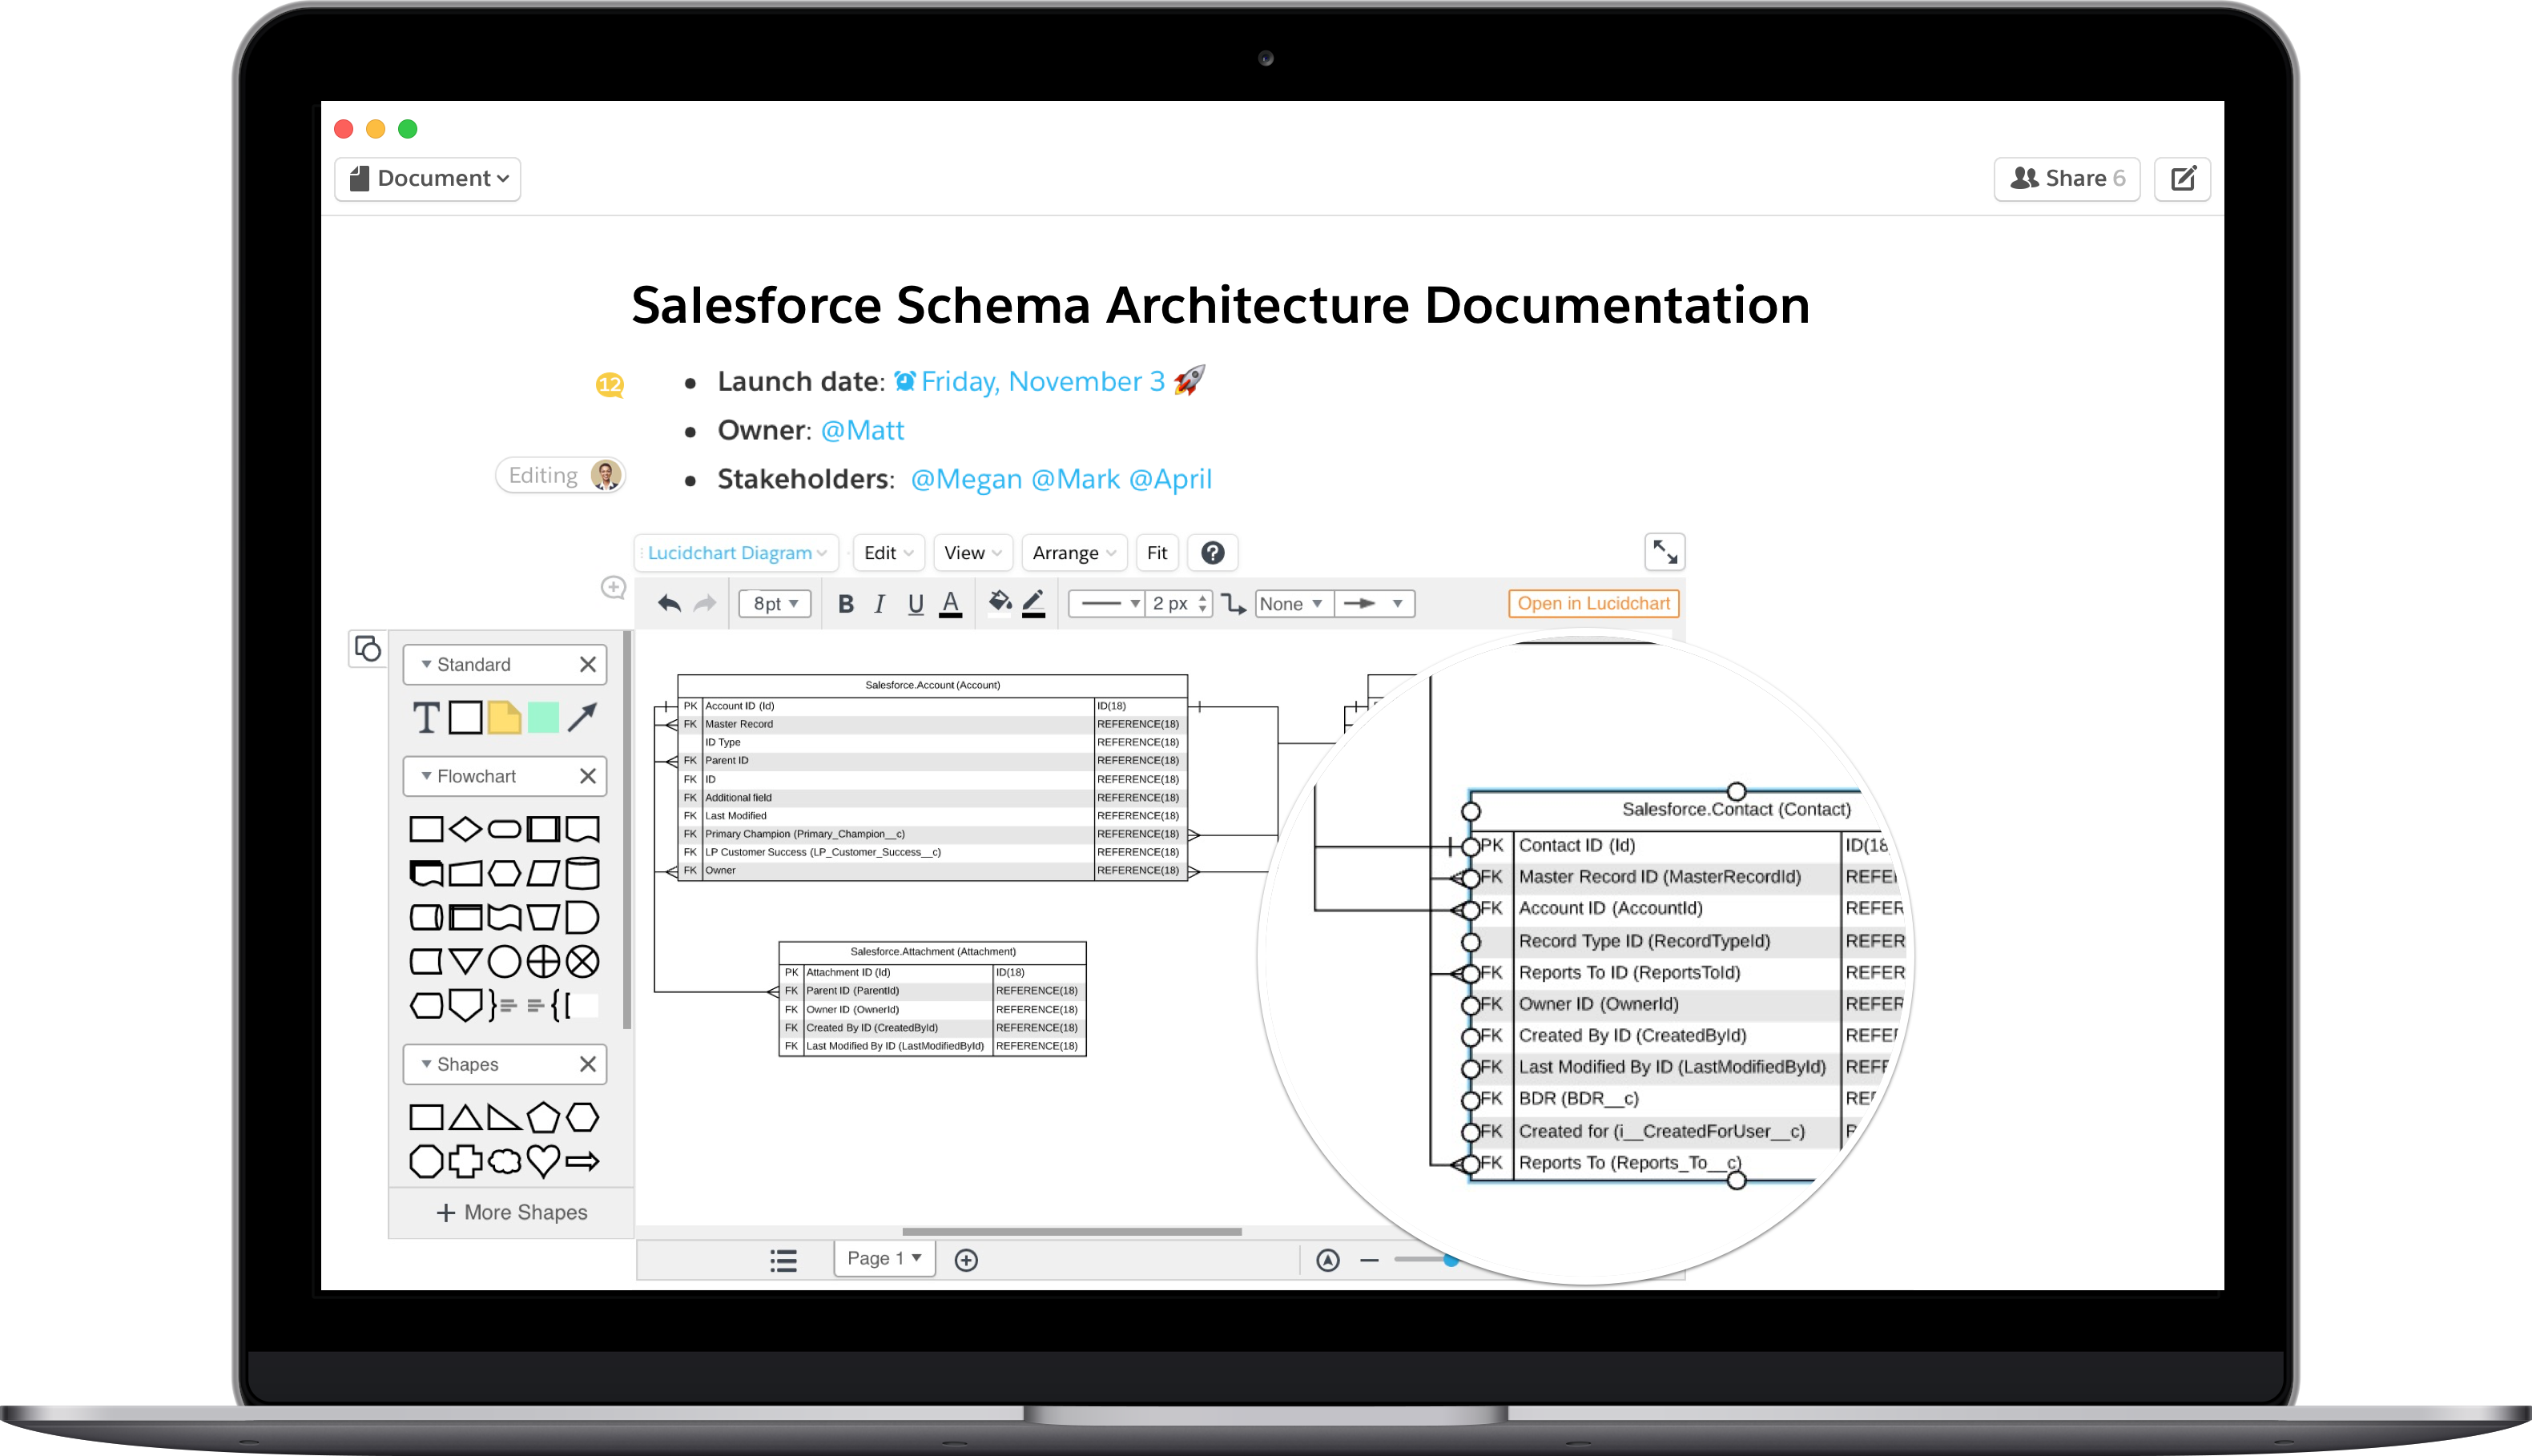Collapse the Flowchart section
Viewport: 2532px width, 1456px height.
[x=426, y=777]
